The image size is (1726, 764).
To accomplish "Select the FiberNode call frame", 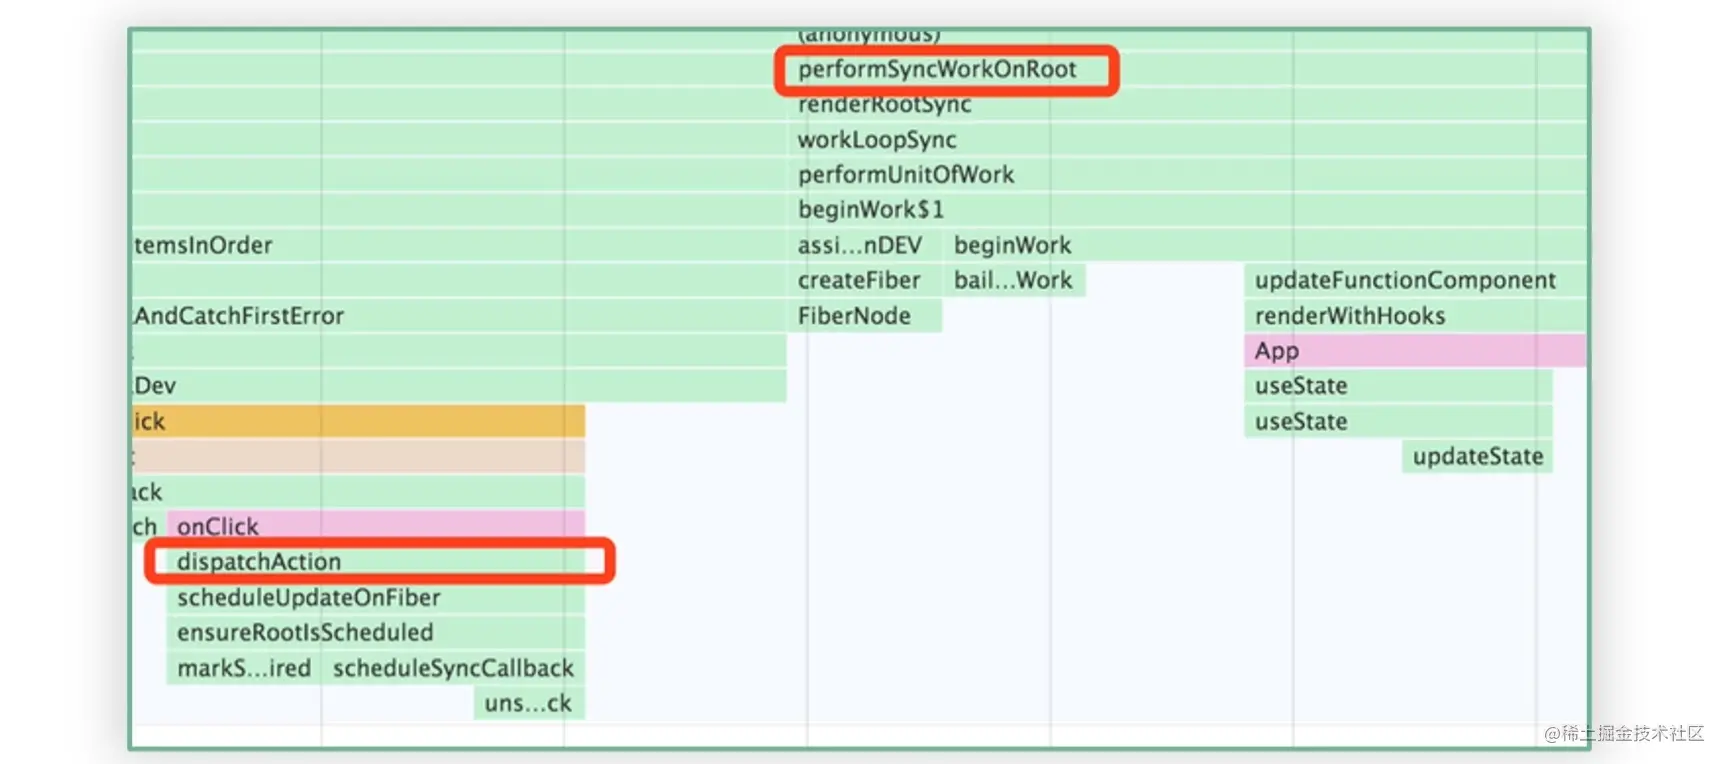I will coord(864,316).
